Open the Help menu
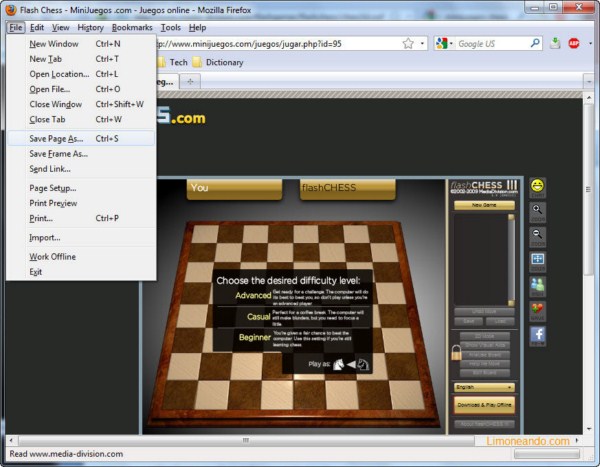The width and height of the screenshot is (600, 467). pos(197,28)
